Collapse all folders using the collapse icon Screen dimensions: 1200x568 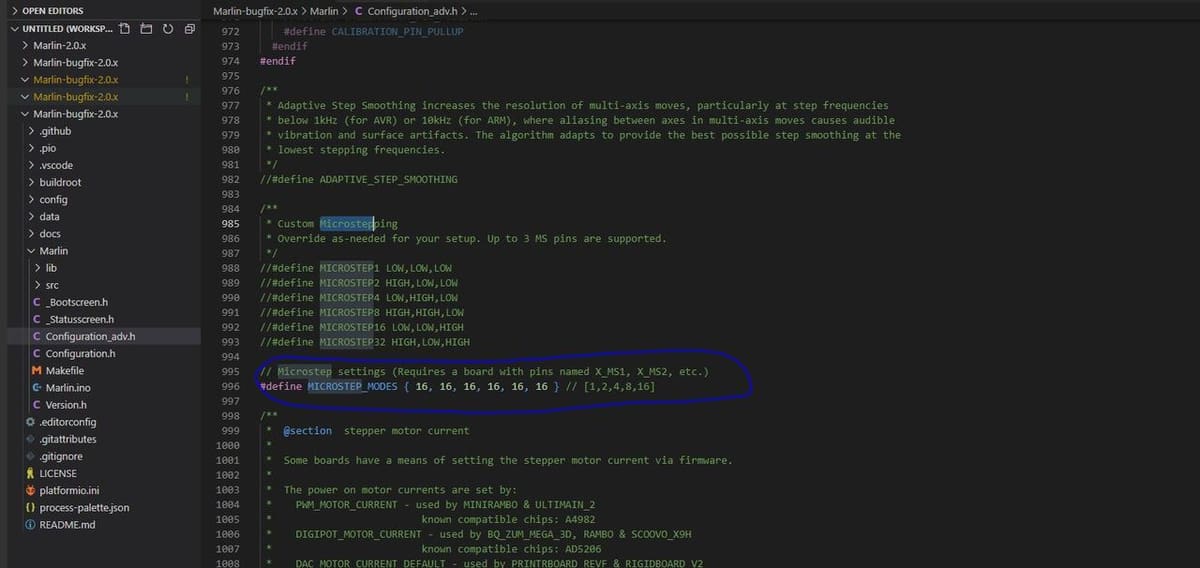188,28
